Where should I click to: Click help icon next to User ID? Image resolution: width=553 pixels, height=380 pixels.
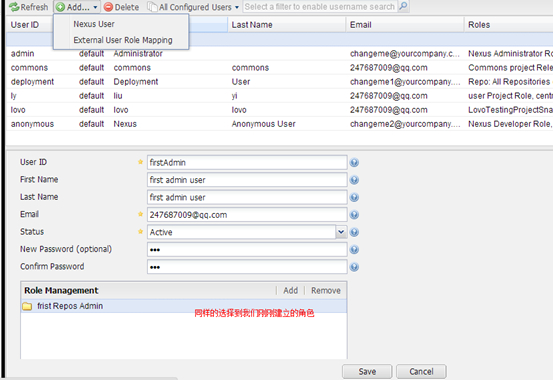coord(354,163)
